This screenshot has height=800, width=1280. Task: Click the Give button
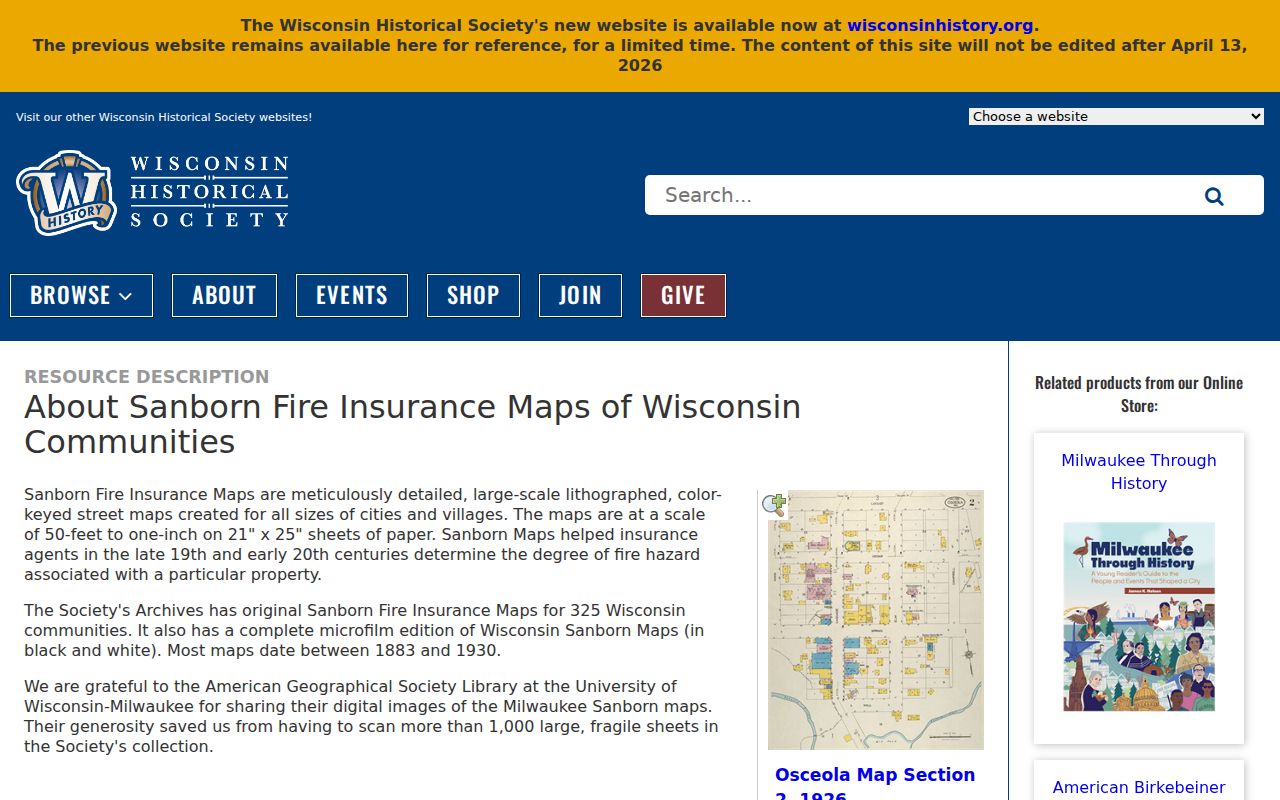[x=683, y=295]
